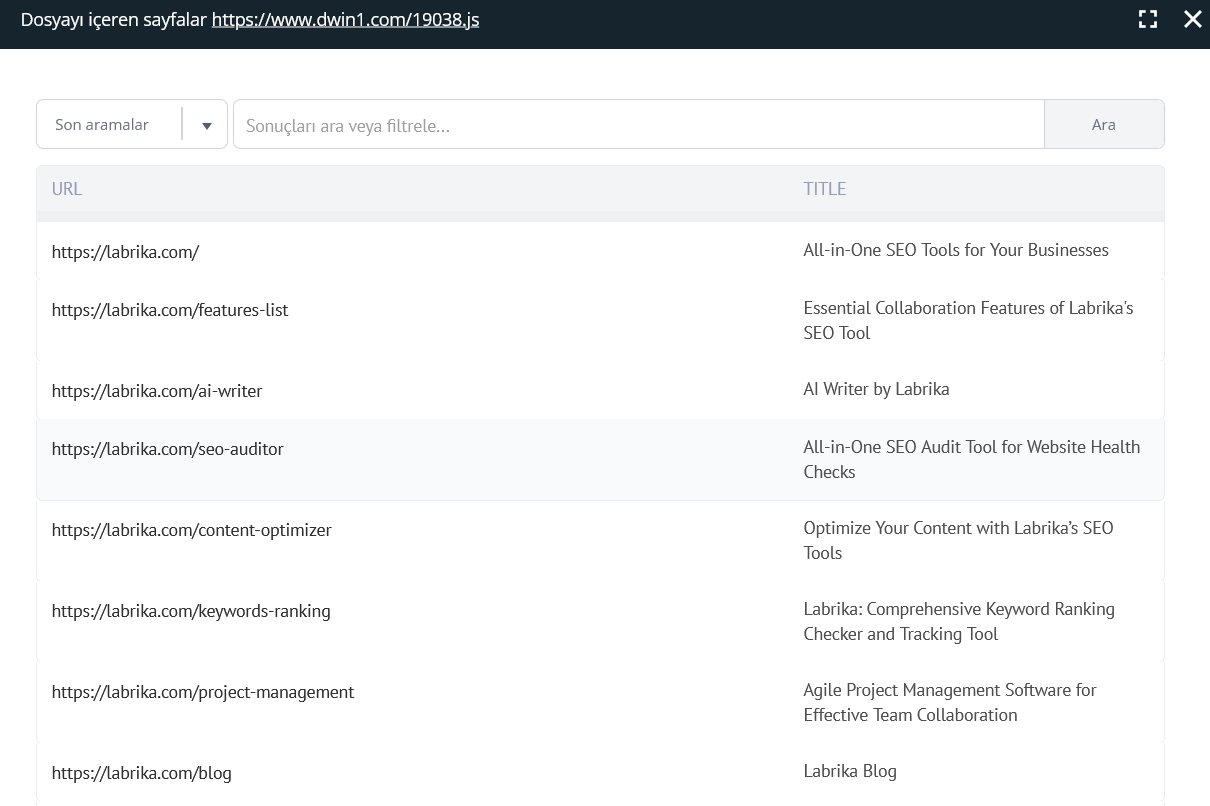This screenshot has width=1210, height=806.
Task: Select the All-in-One SEO Tools title
Action: (x=955, y=250)
